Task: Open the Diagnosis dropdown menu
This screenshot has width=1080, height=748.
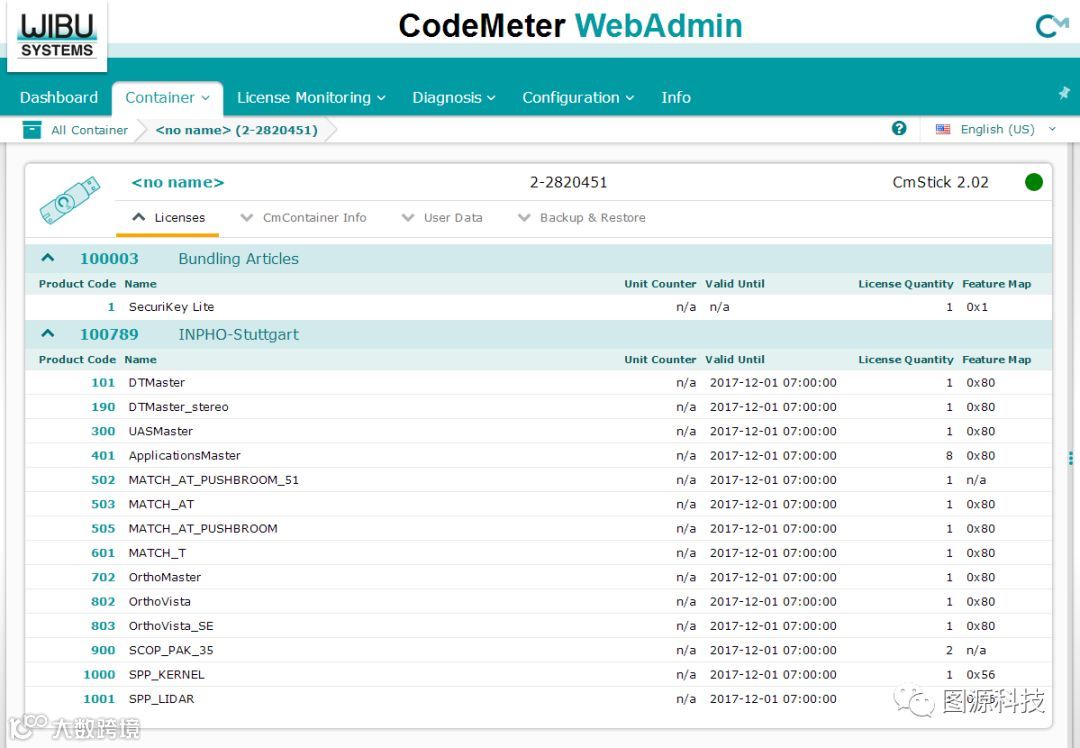Action: (453, 98)
